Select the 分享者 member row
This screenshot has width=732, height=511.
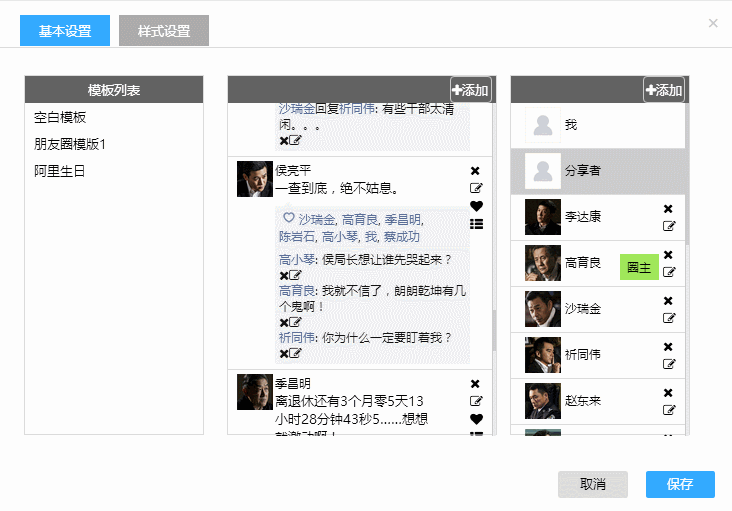[598, 171]
